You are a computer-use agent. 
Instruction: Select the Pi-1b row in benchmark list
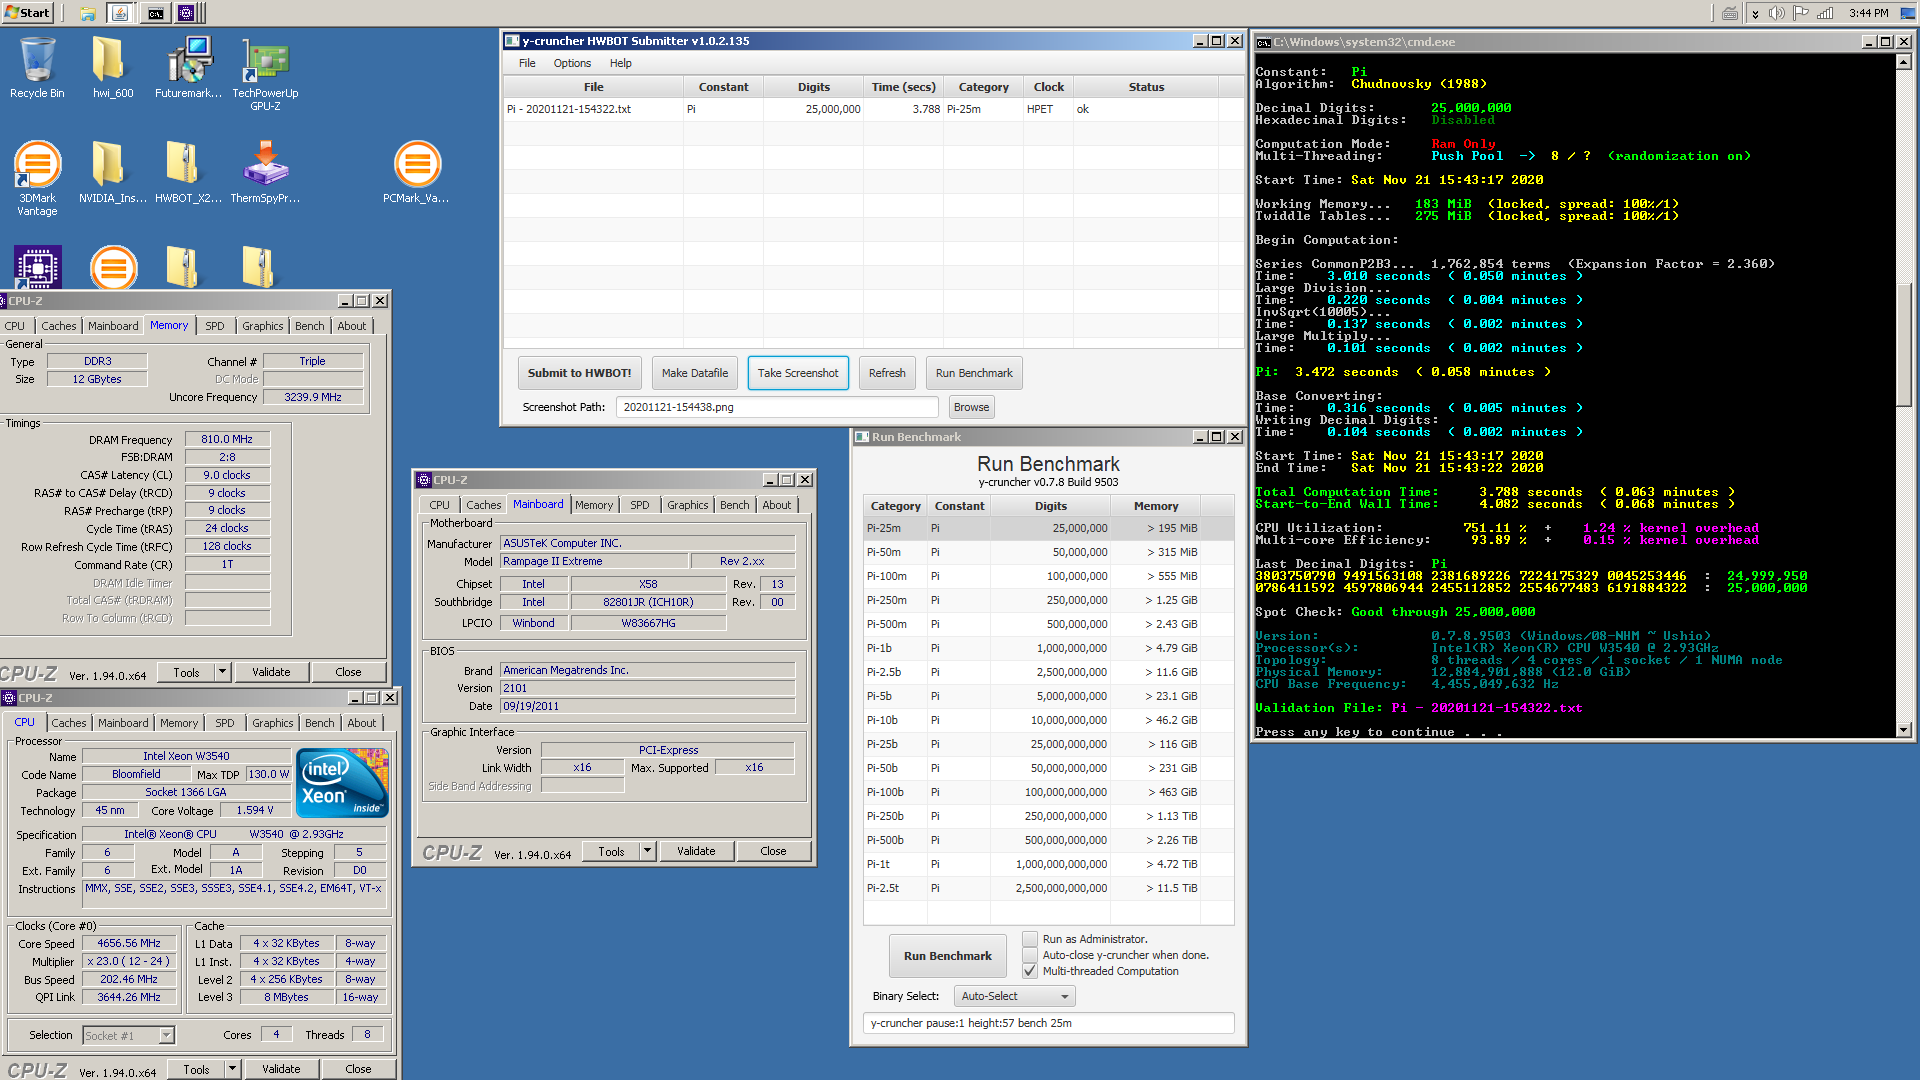tap(1048, 648)
